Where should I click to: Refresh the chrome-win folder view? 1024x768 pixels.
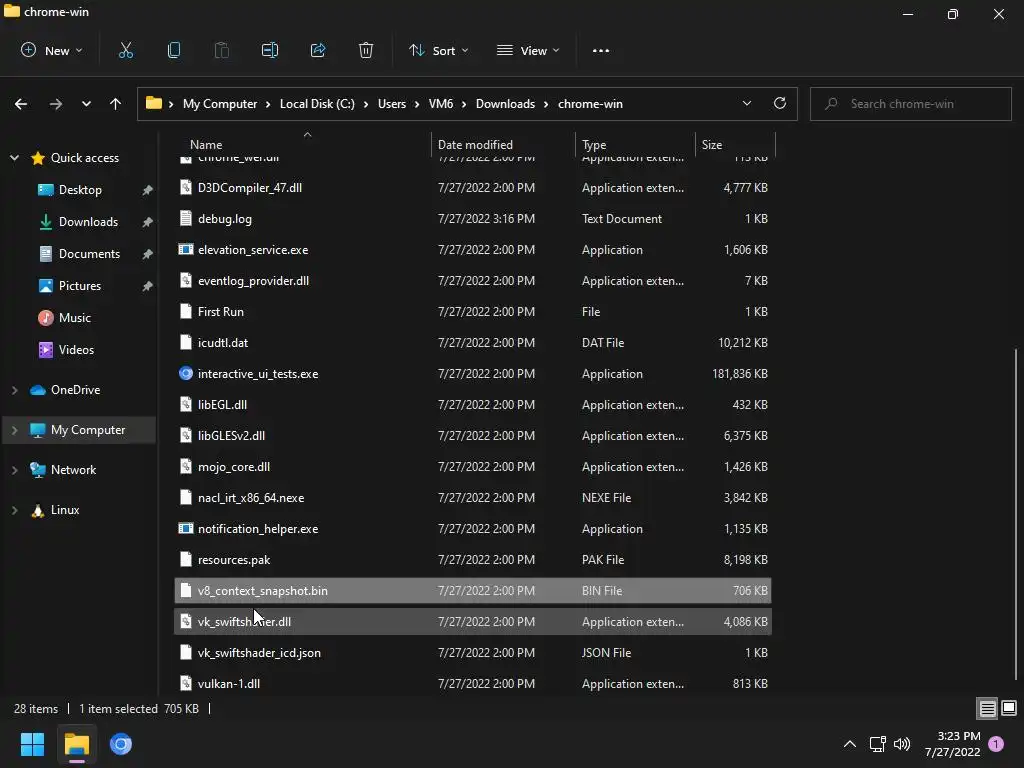click(780, 103)
